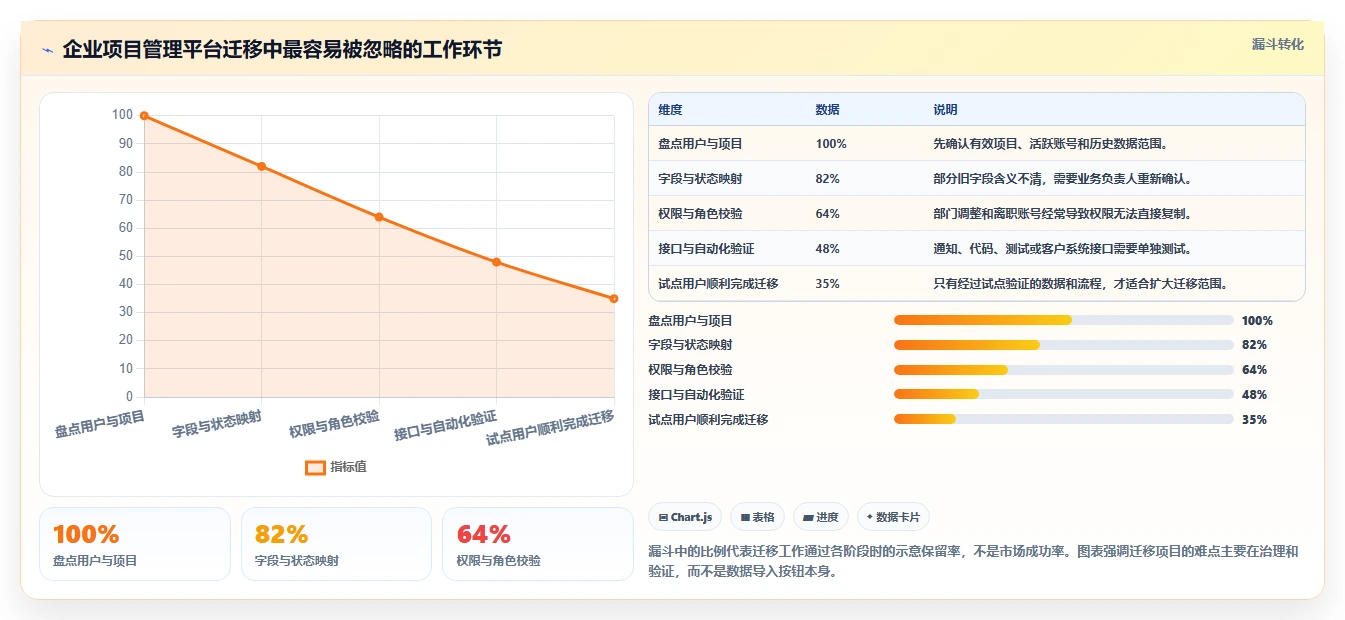Click the y-axis tick label 0
The image size is (1345, 620).
pyautogui.click(x=130, y=397)
